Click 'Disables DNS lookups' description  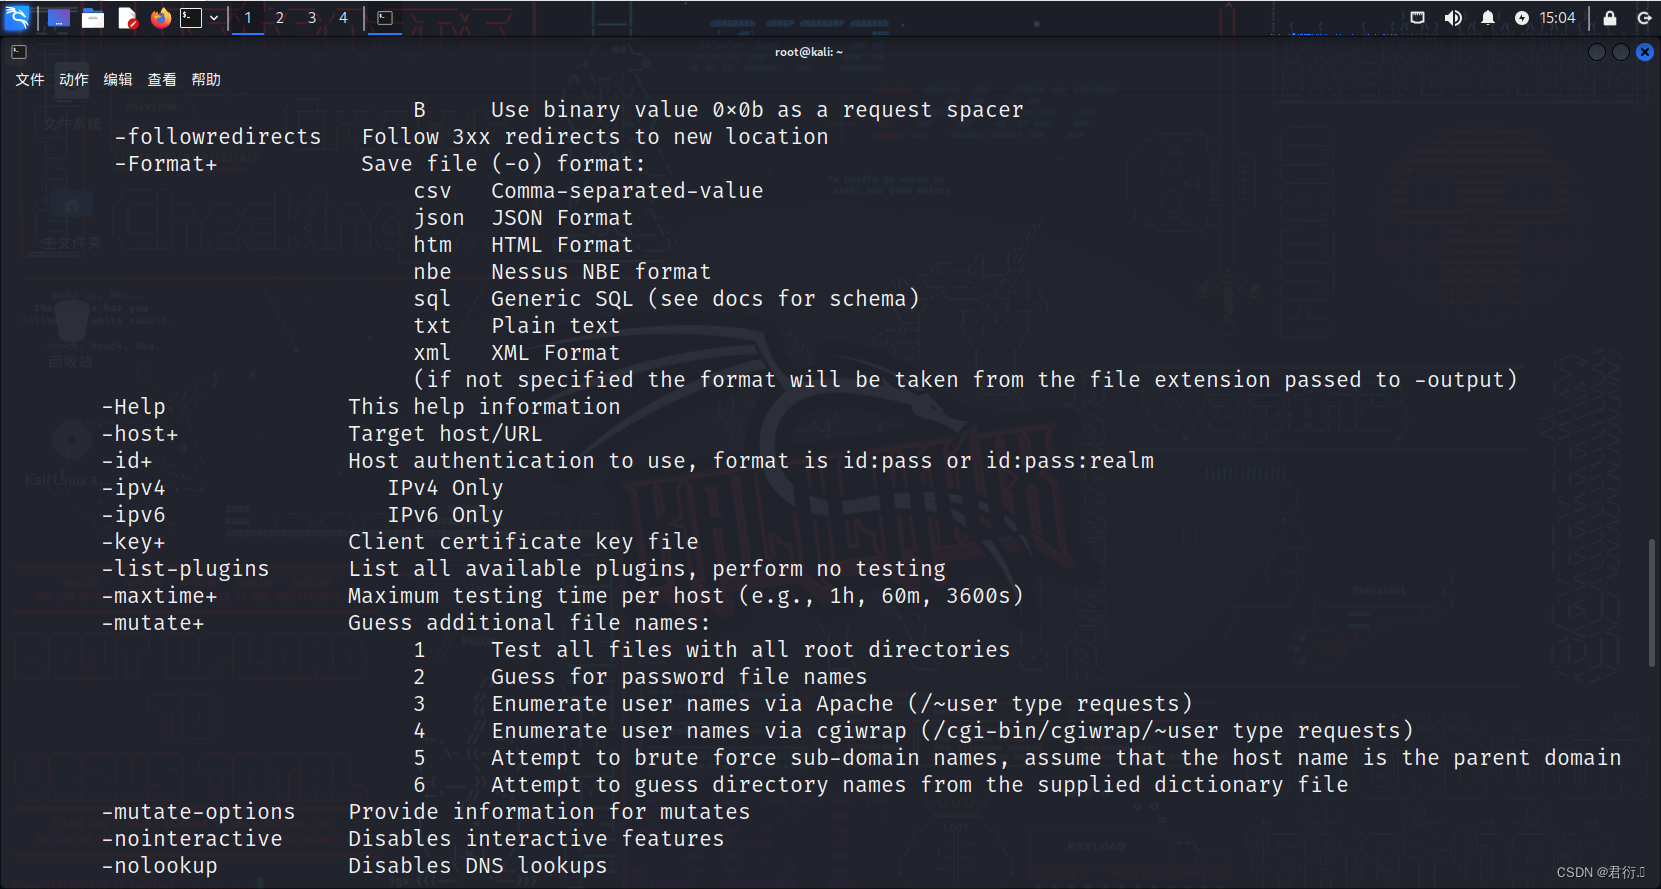point(478,866)
